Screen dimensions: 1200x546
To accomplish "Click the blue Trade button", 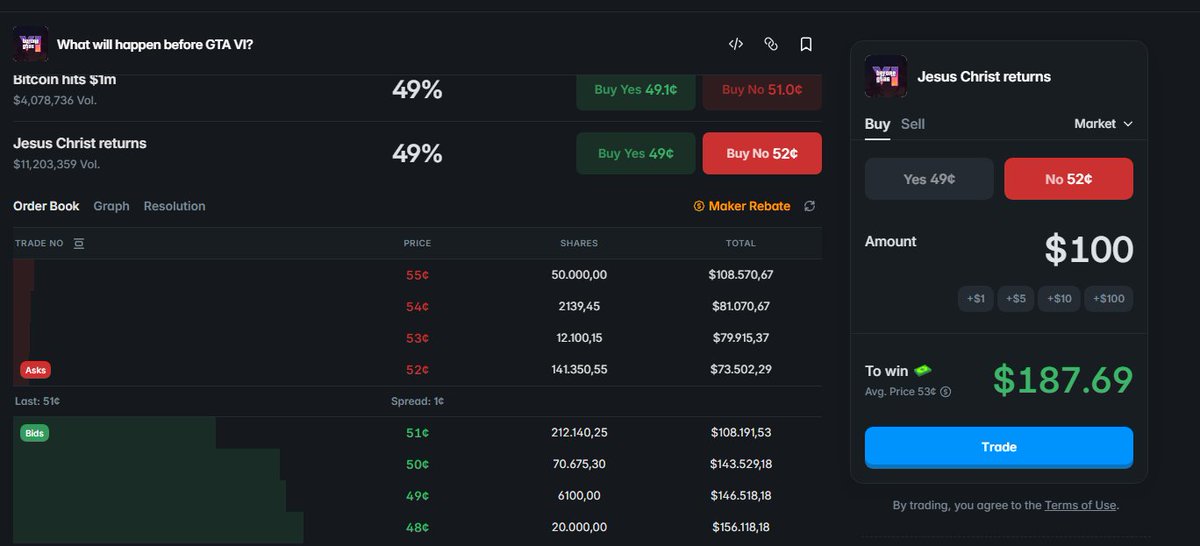I will coord(999,447).
